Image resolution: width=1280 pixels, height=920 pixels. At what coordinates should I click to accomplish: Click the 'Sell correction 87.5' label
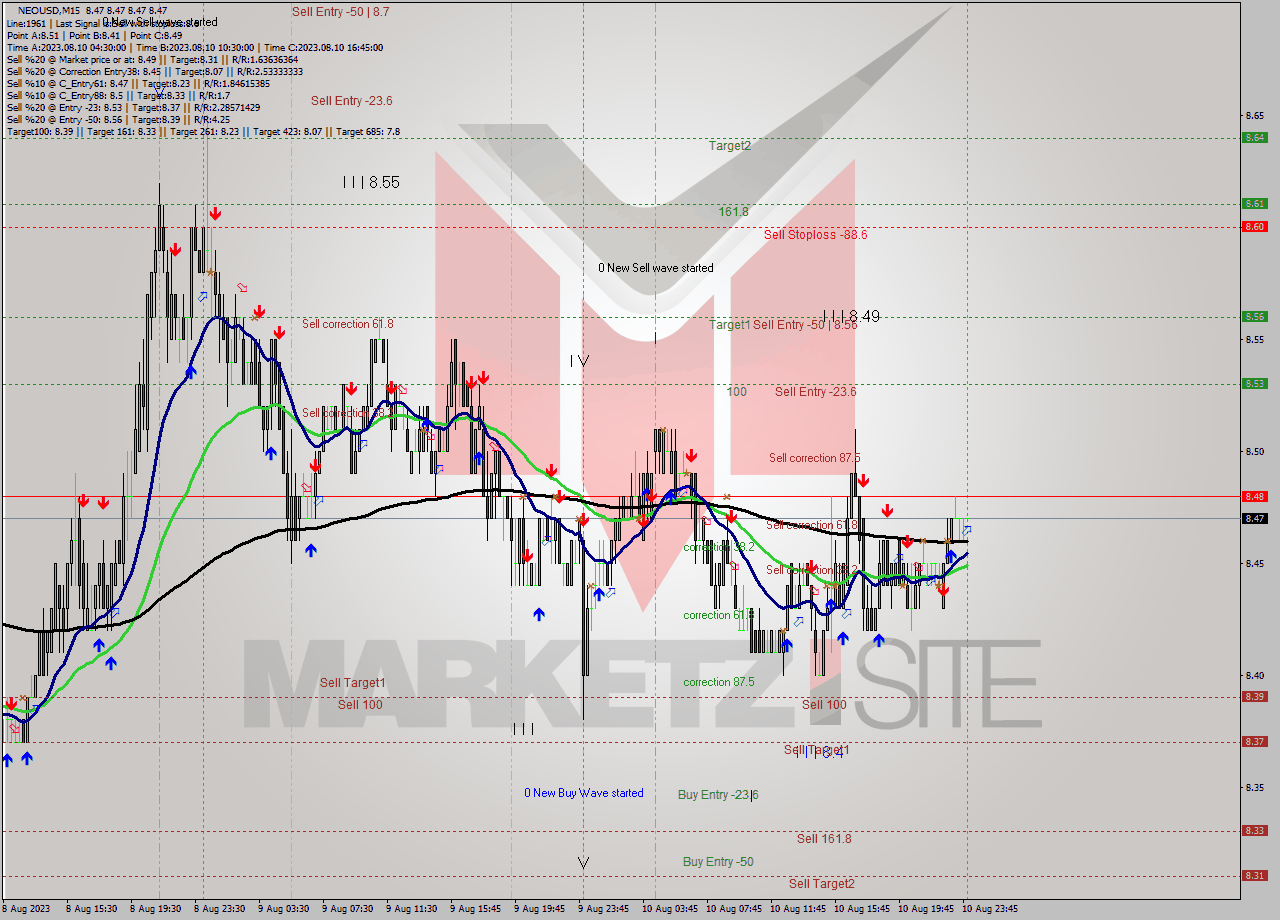click(816, 458)
